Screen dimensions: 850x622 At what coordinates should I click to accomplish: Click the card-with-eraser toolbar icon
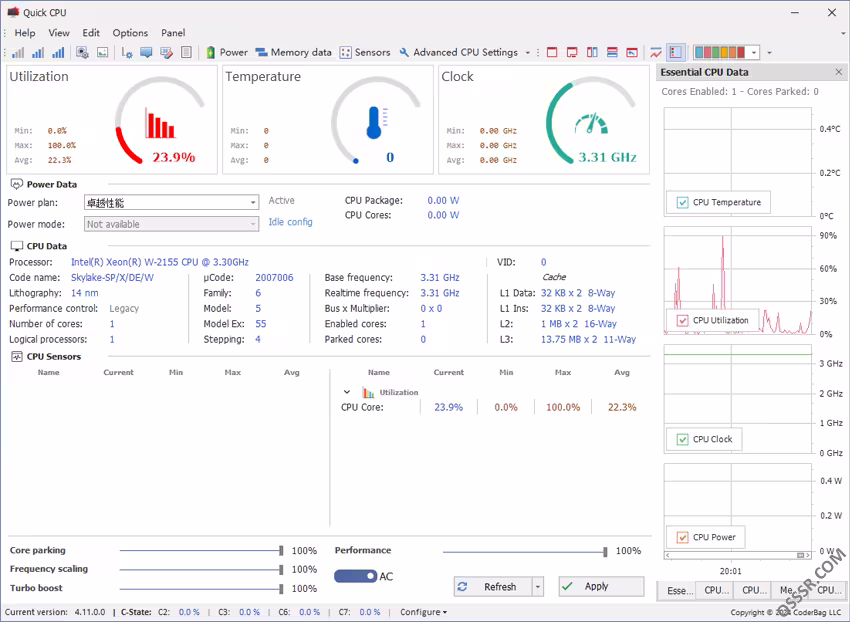(x=166, y=53)
